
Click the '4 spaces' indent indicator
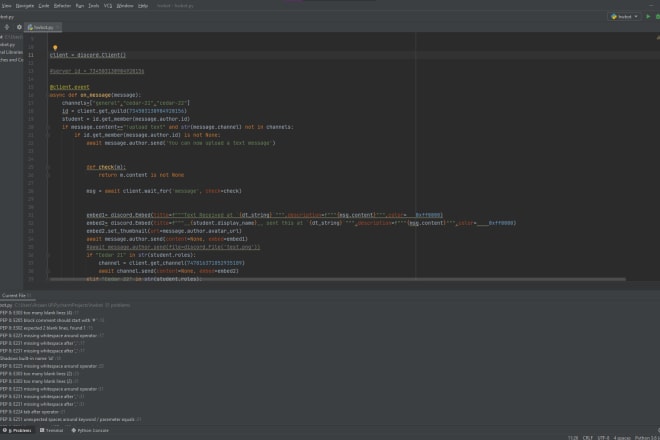click(x=622, y=438)
